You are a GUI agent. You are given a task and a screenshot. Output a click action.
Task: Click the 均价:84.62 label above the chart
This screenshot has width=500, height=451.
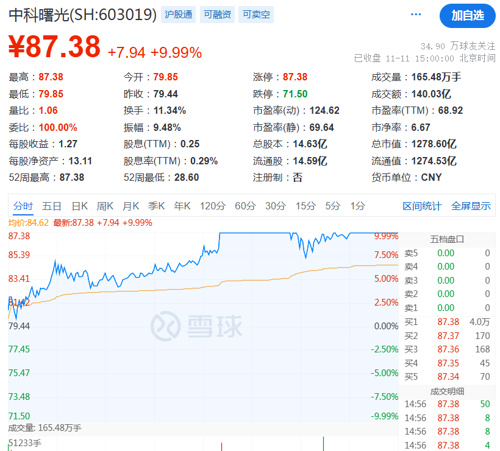[x=28, y=223]
